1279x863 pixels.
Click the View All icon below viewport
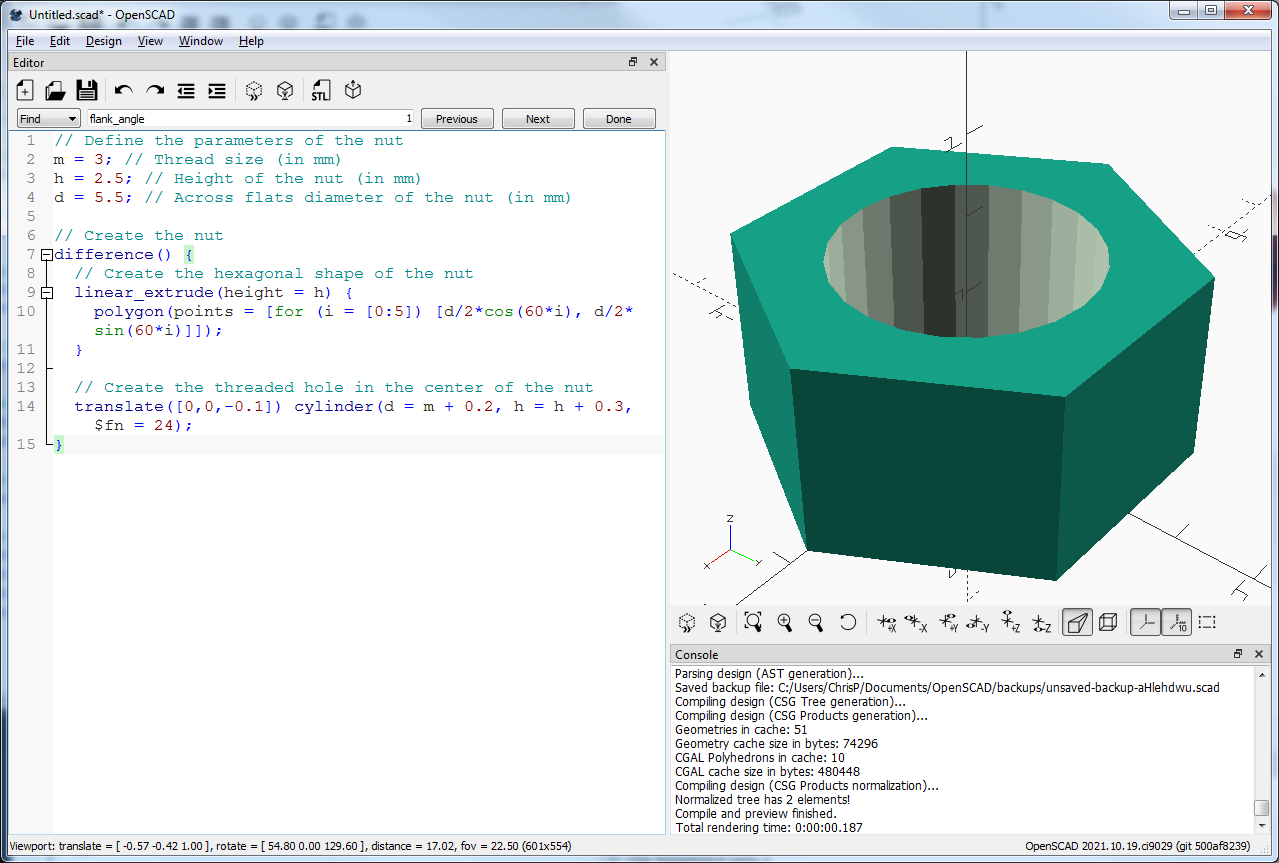(753, 623)
